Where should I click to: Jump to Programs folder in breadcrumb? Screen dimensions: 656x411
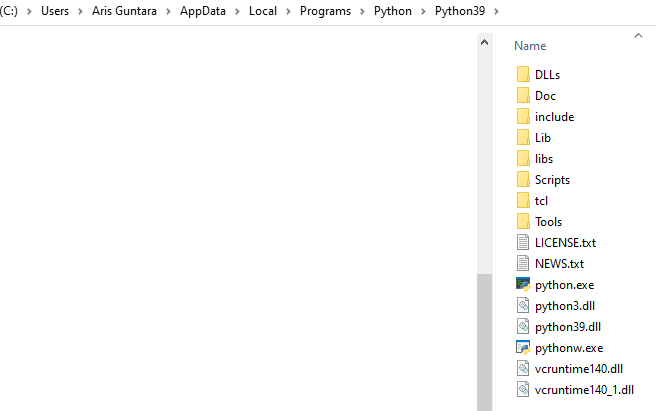(325, 11)
